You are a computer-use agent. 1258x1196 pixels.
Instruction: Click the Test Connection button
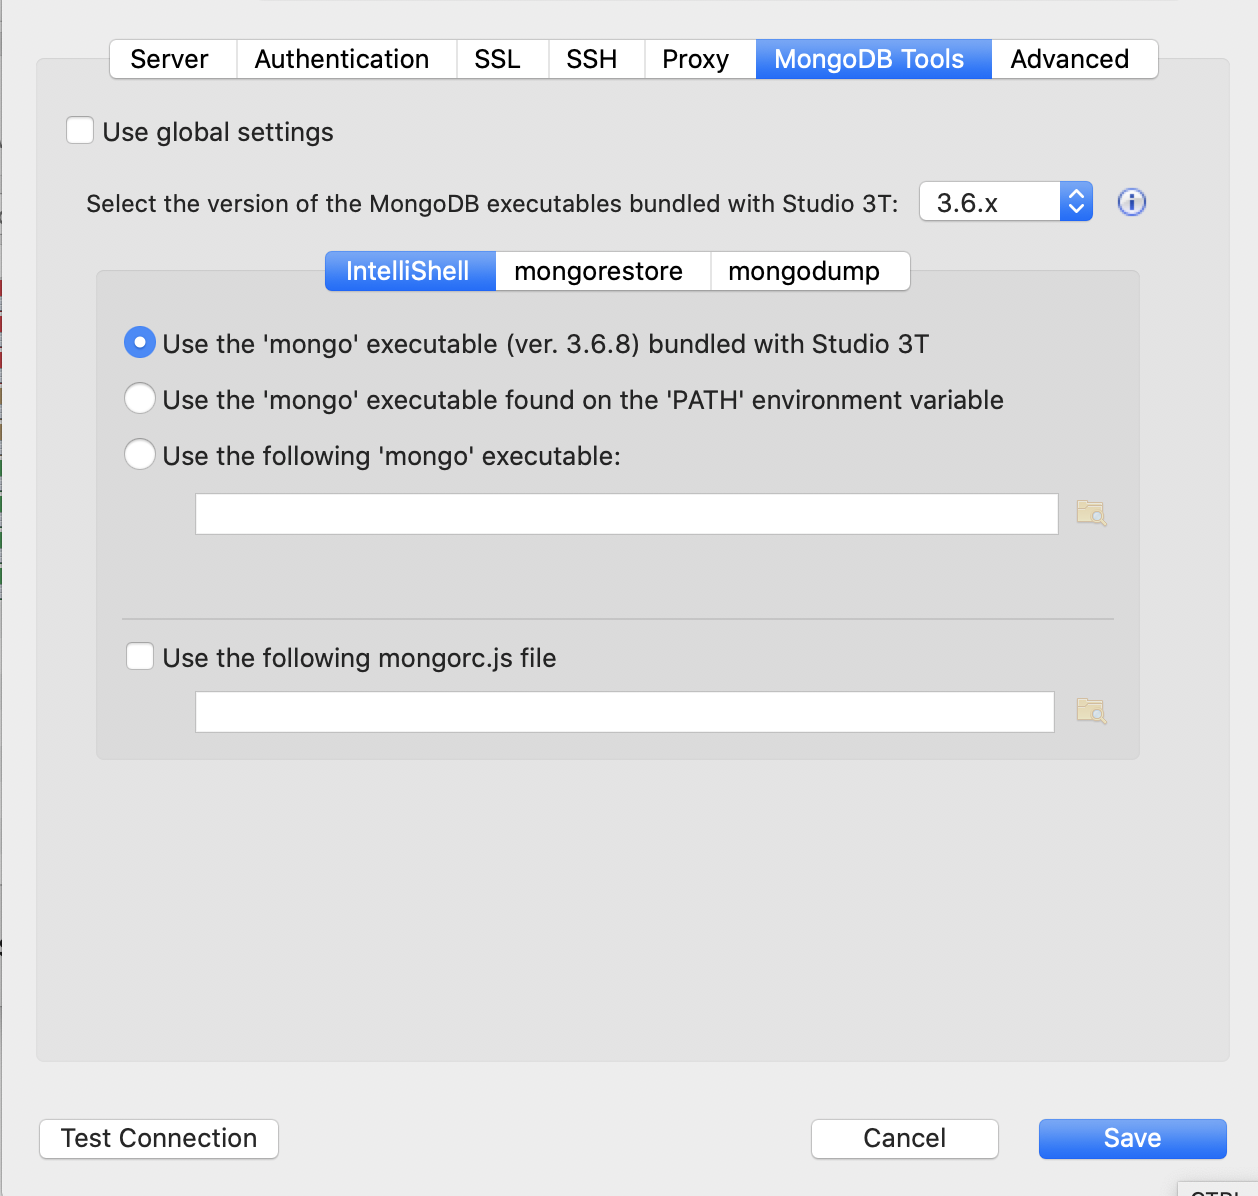pos(159,1139)
